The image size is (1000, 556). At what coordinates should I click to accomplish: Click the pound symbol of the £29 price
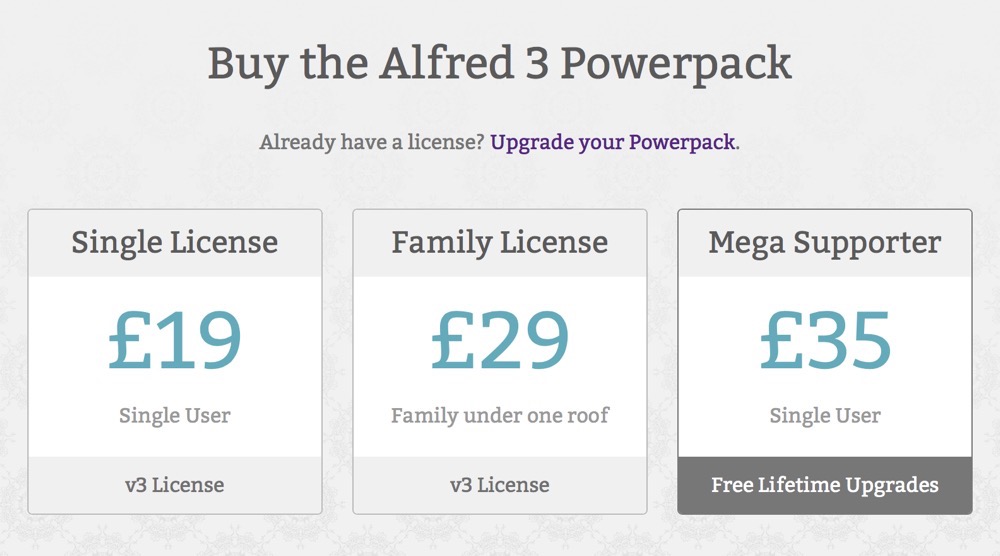(x=454, y=340)
